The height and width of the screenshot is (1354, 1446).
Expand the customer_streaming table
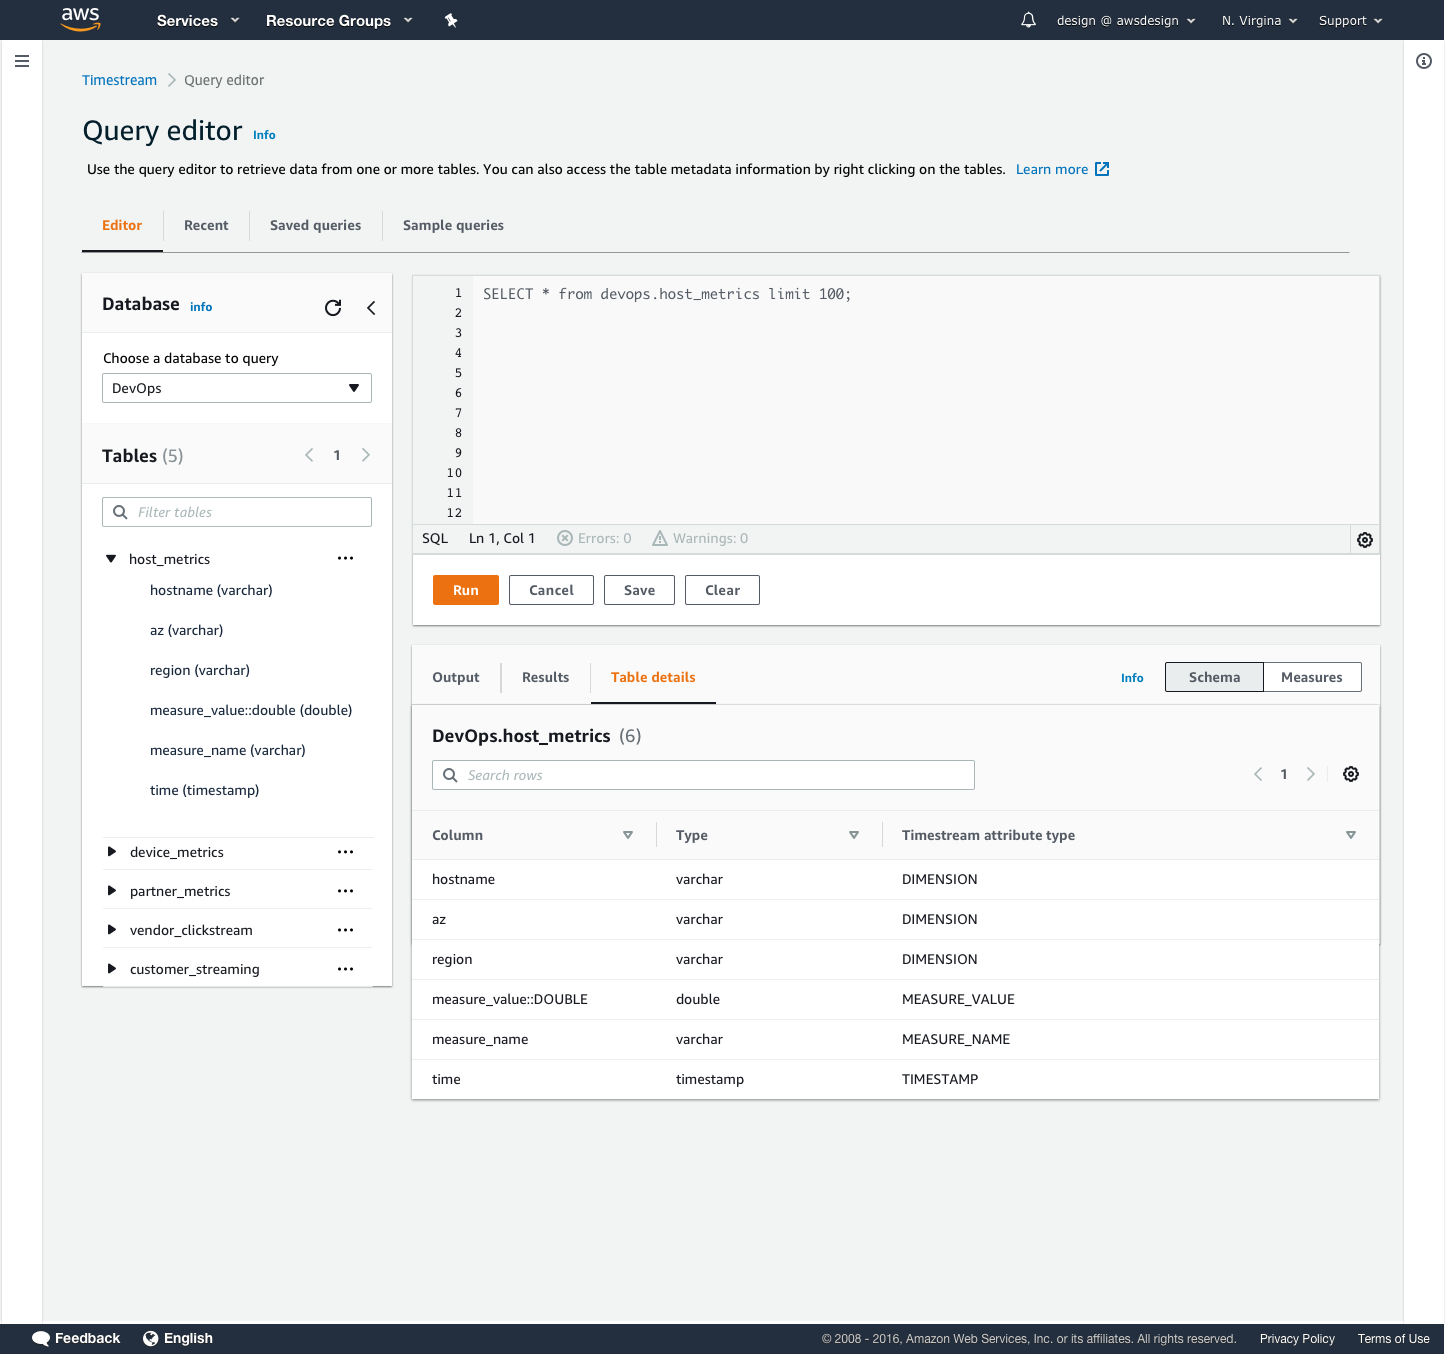[x=111, y=969]
